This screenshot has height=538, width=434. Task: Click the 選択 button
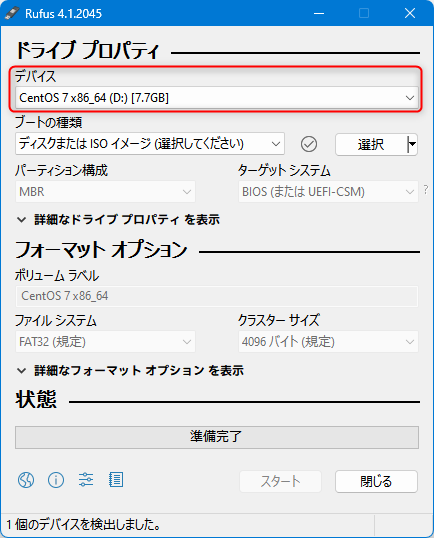point(371,144)
